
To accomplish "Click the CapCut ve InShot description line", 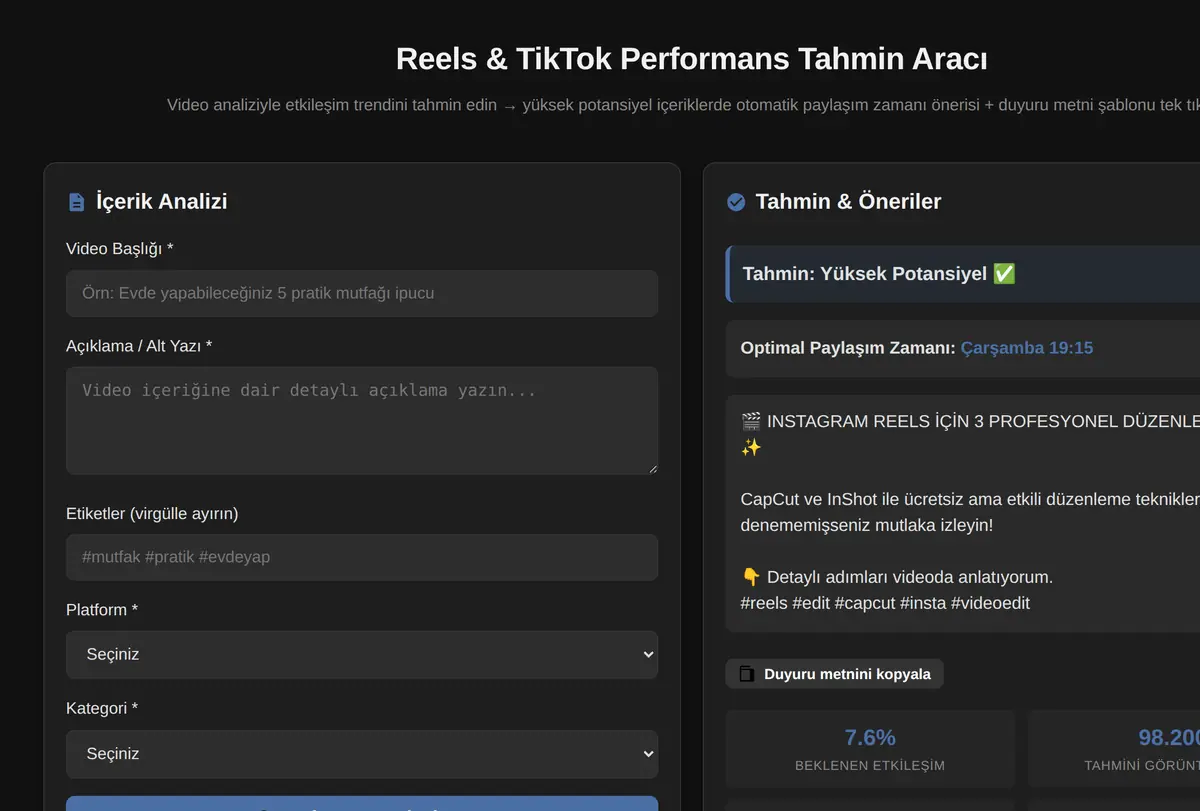I will (x=970, y=499).
